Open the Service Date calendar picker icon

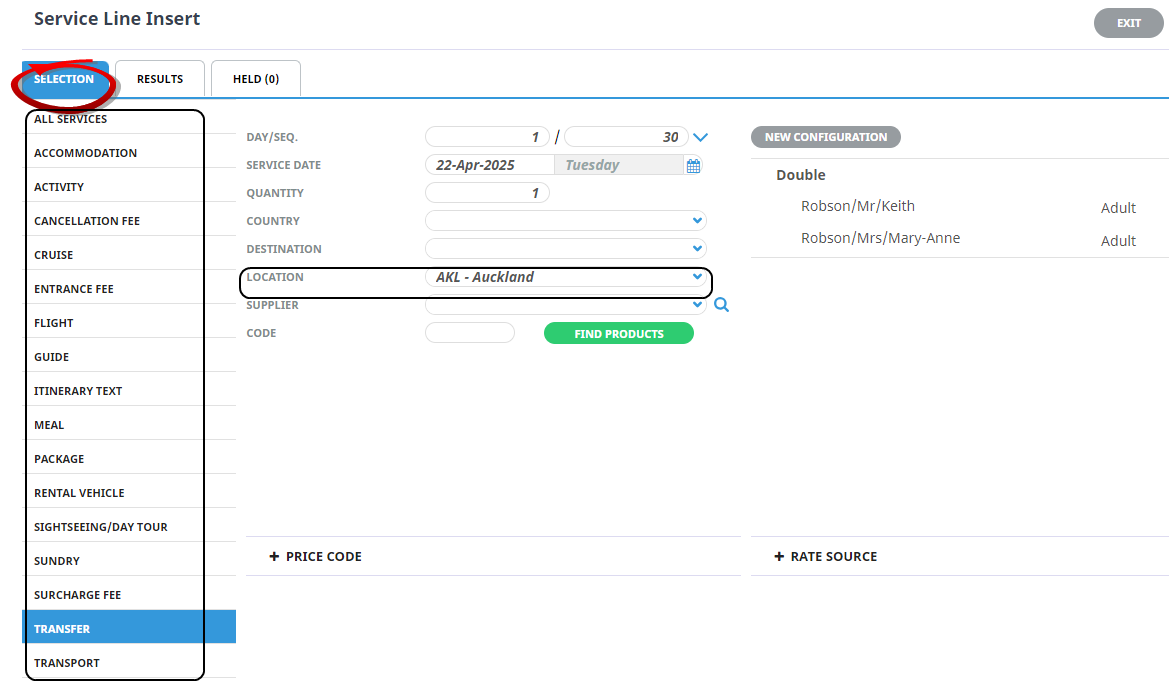[x=693, y=166]
